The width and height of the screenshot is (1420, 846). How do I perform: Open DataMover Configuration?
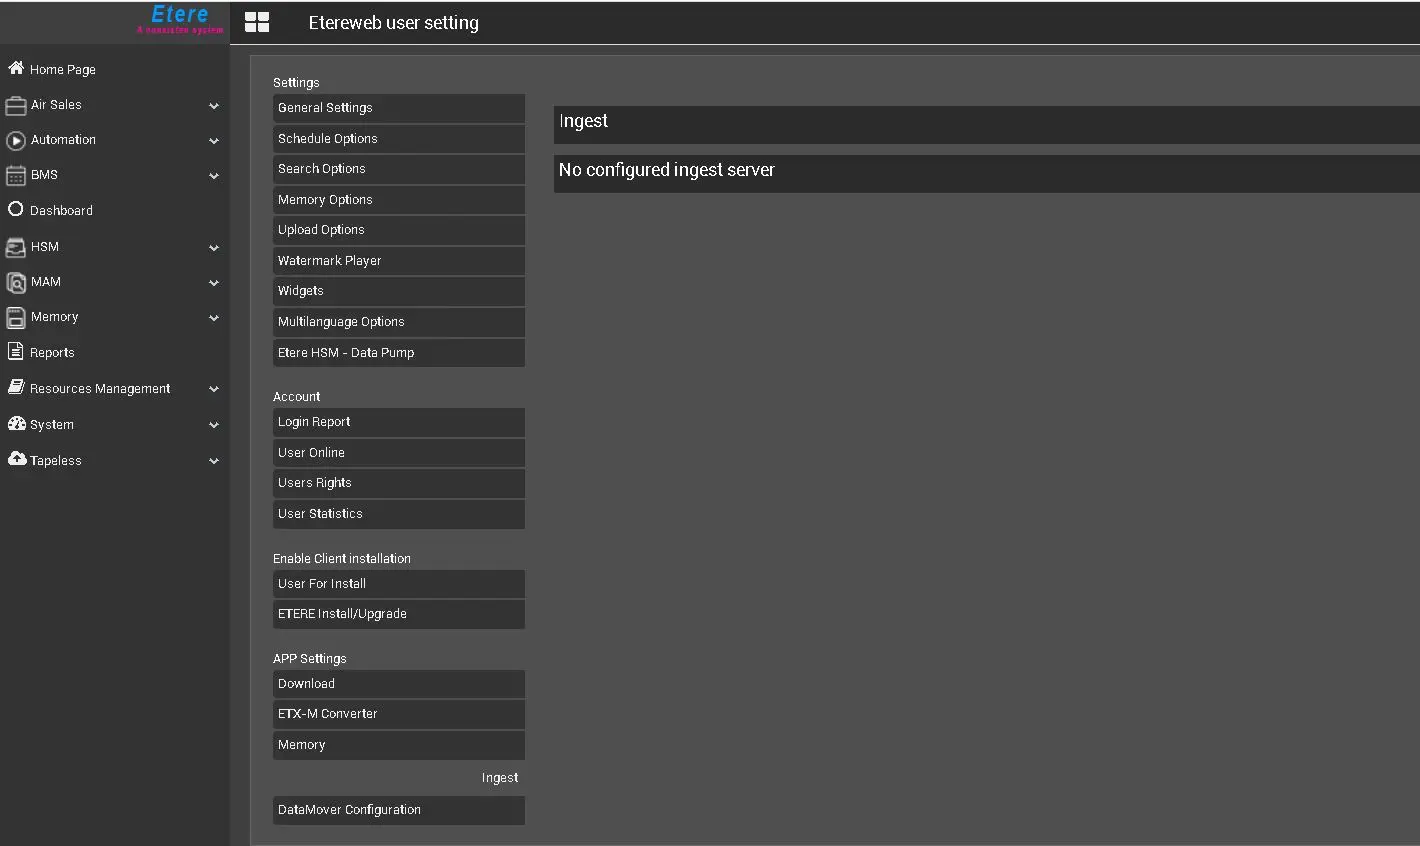[398, 810]
